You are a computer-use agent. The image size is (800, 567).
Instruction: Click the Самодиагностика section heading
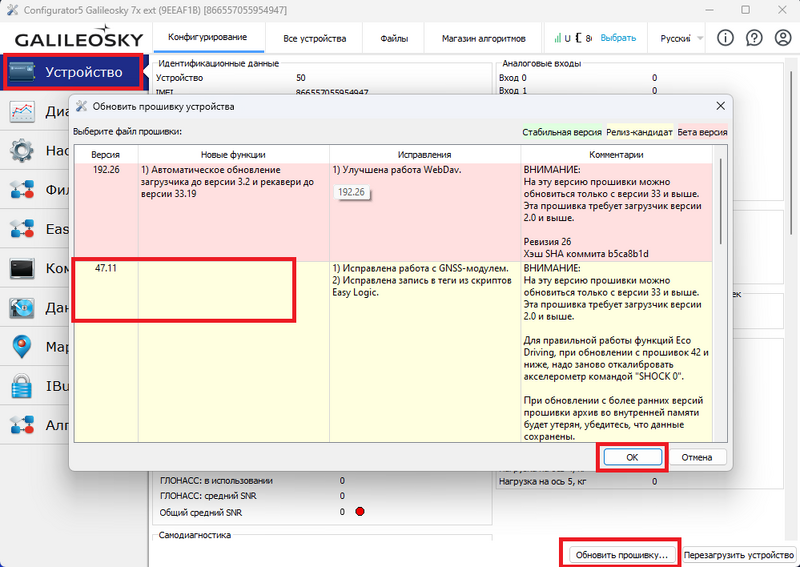194,535
